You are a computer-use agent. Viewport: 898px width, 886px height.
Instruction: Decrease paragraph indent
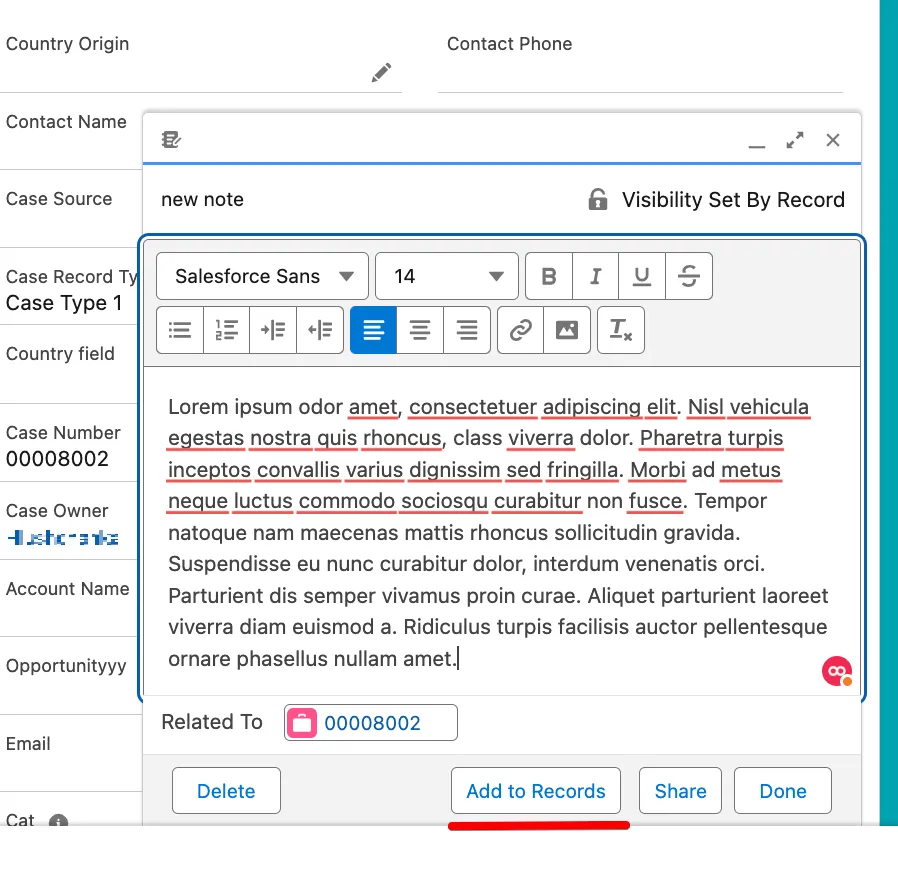[320, 330]
